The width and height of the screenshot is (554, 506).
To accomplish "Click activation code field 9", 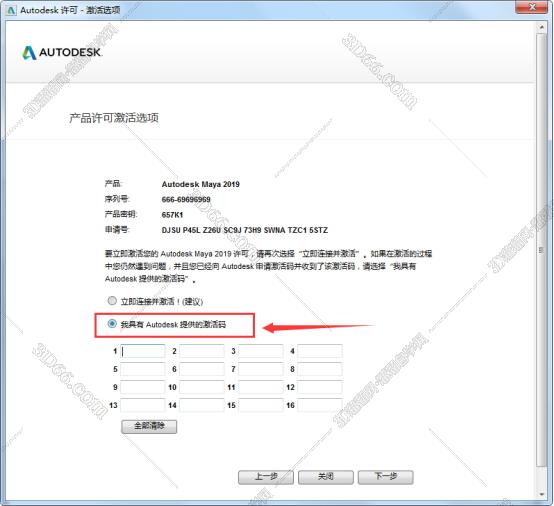I will coord(143,387).
